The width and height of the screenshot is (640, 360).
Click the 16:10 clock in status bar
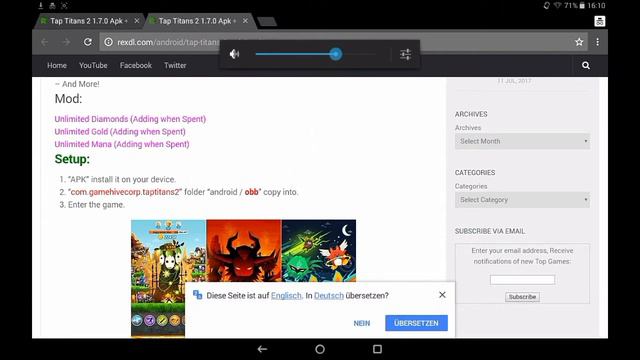(596, 5)
